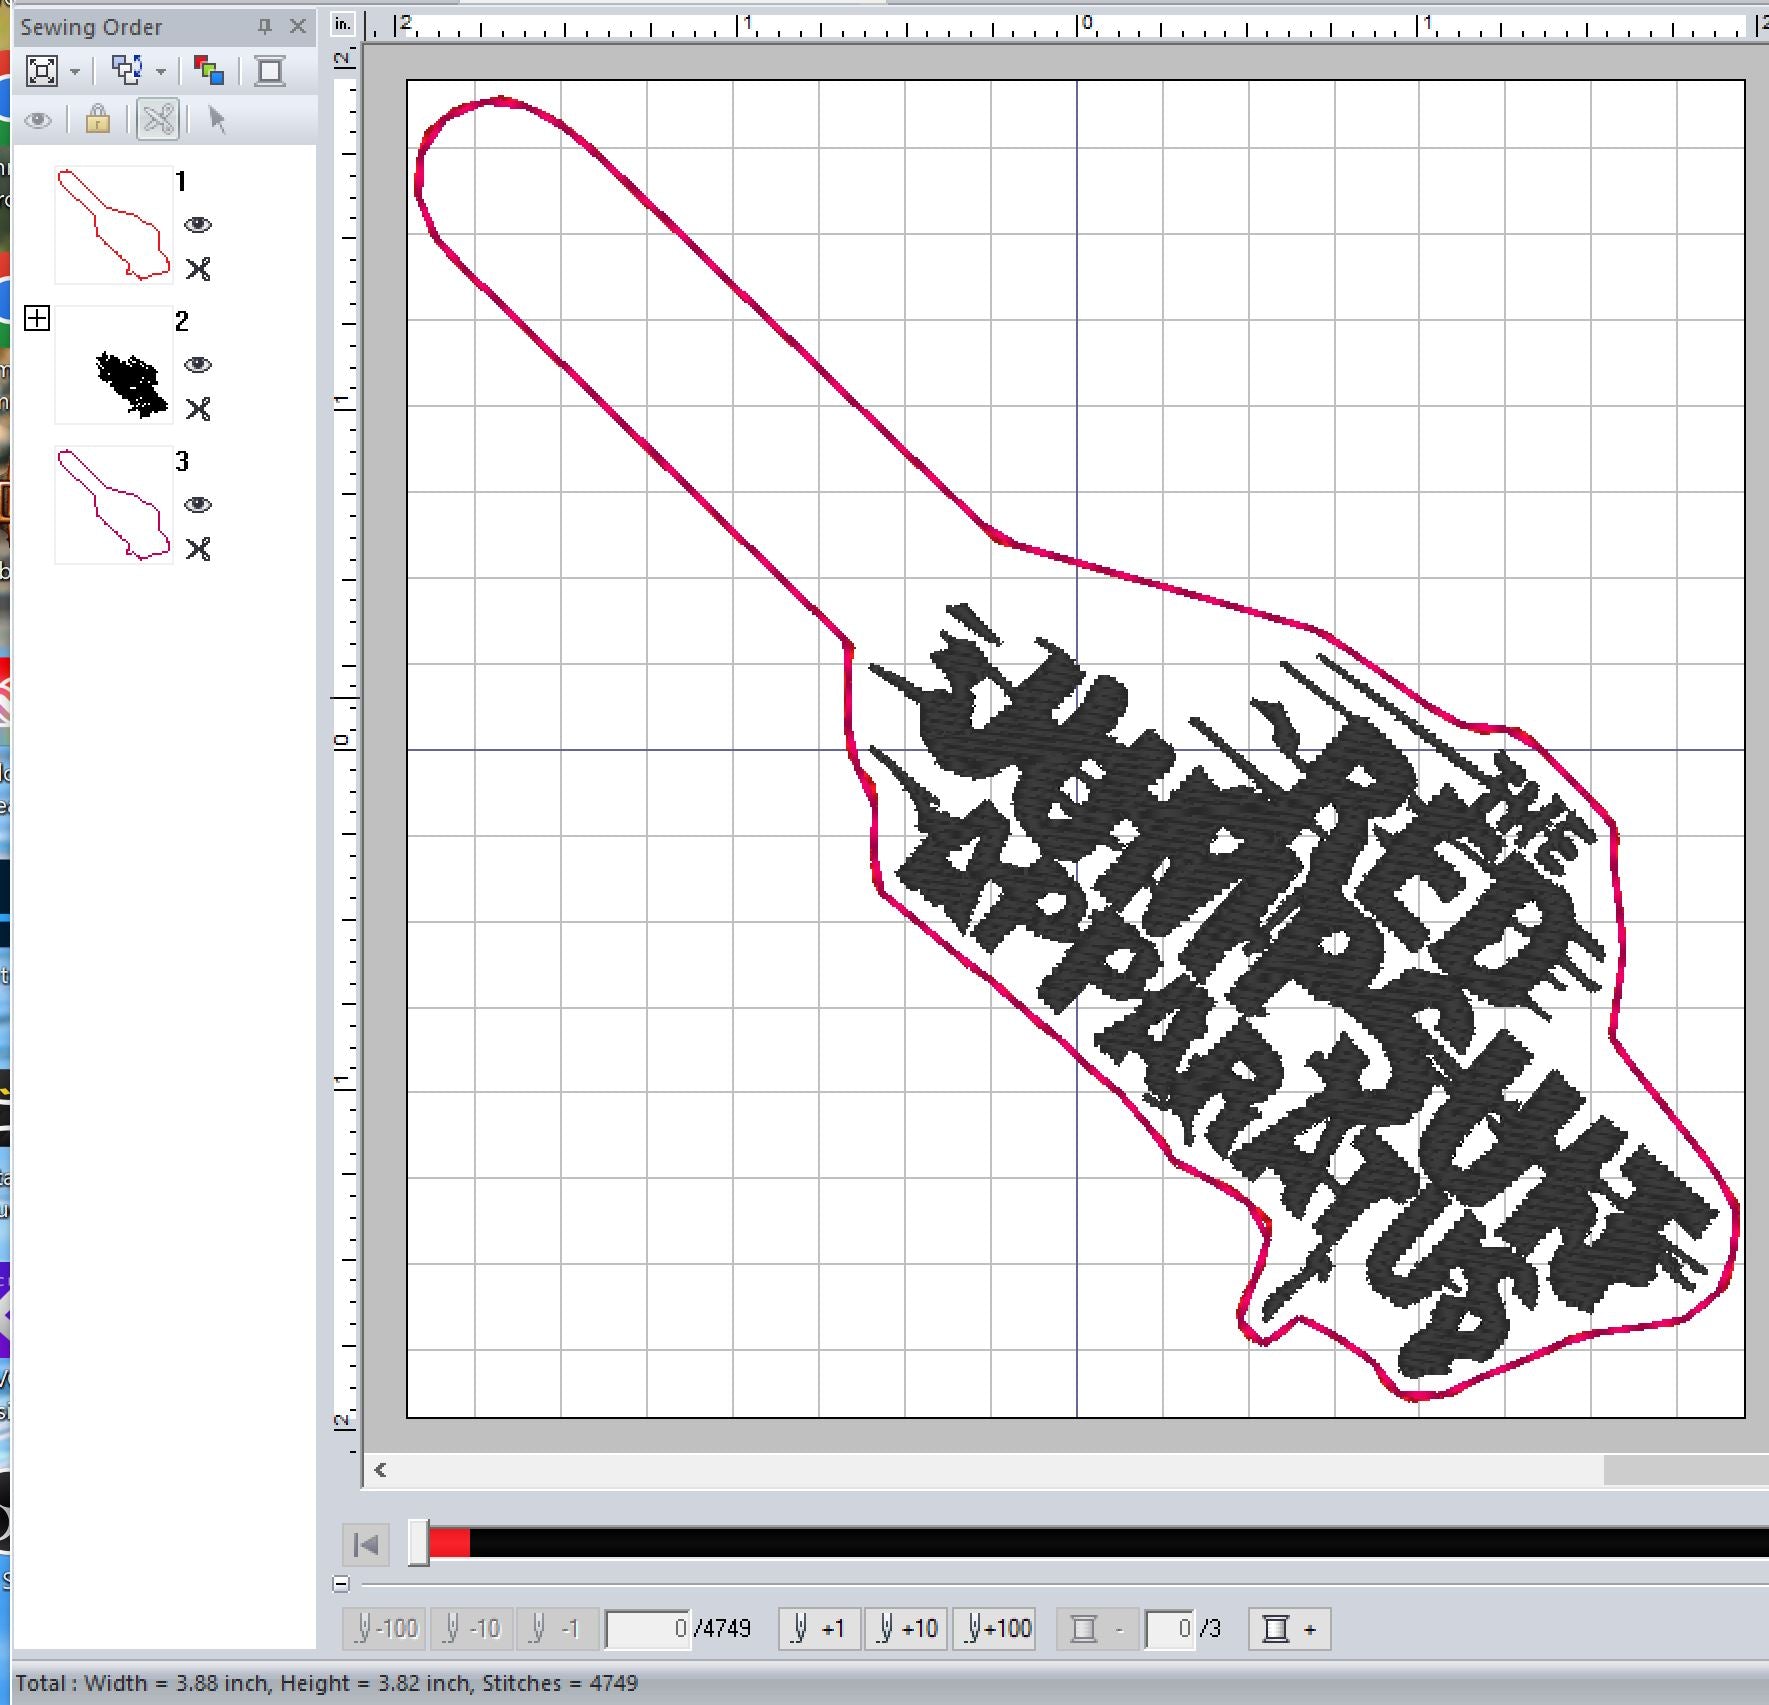
Task: Click the number label of step 2
Action: 181,321
